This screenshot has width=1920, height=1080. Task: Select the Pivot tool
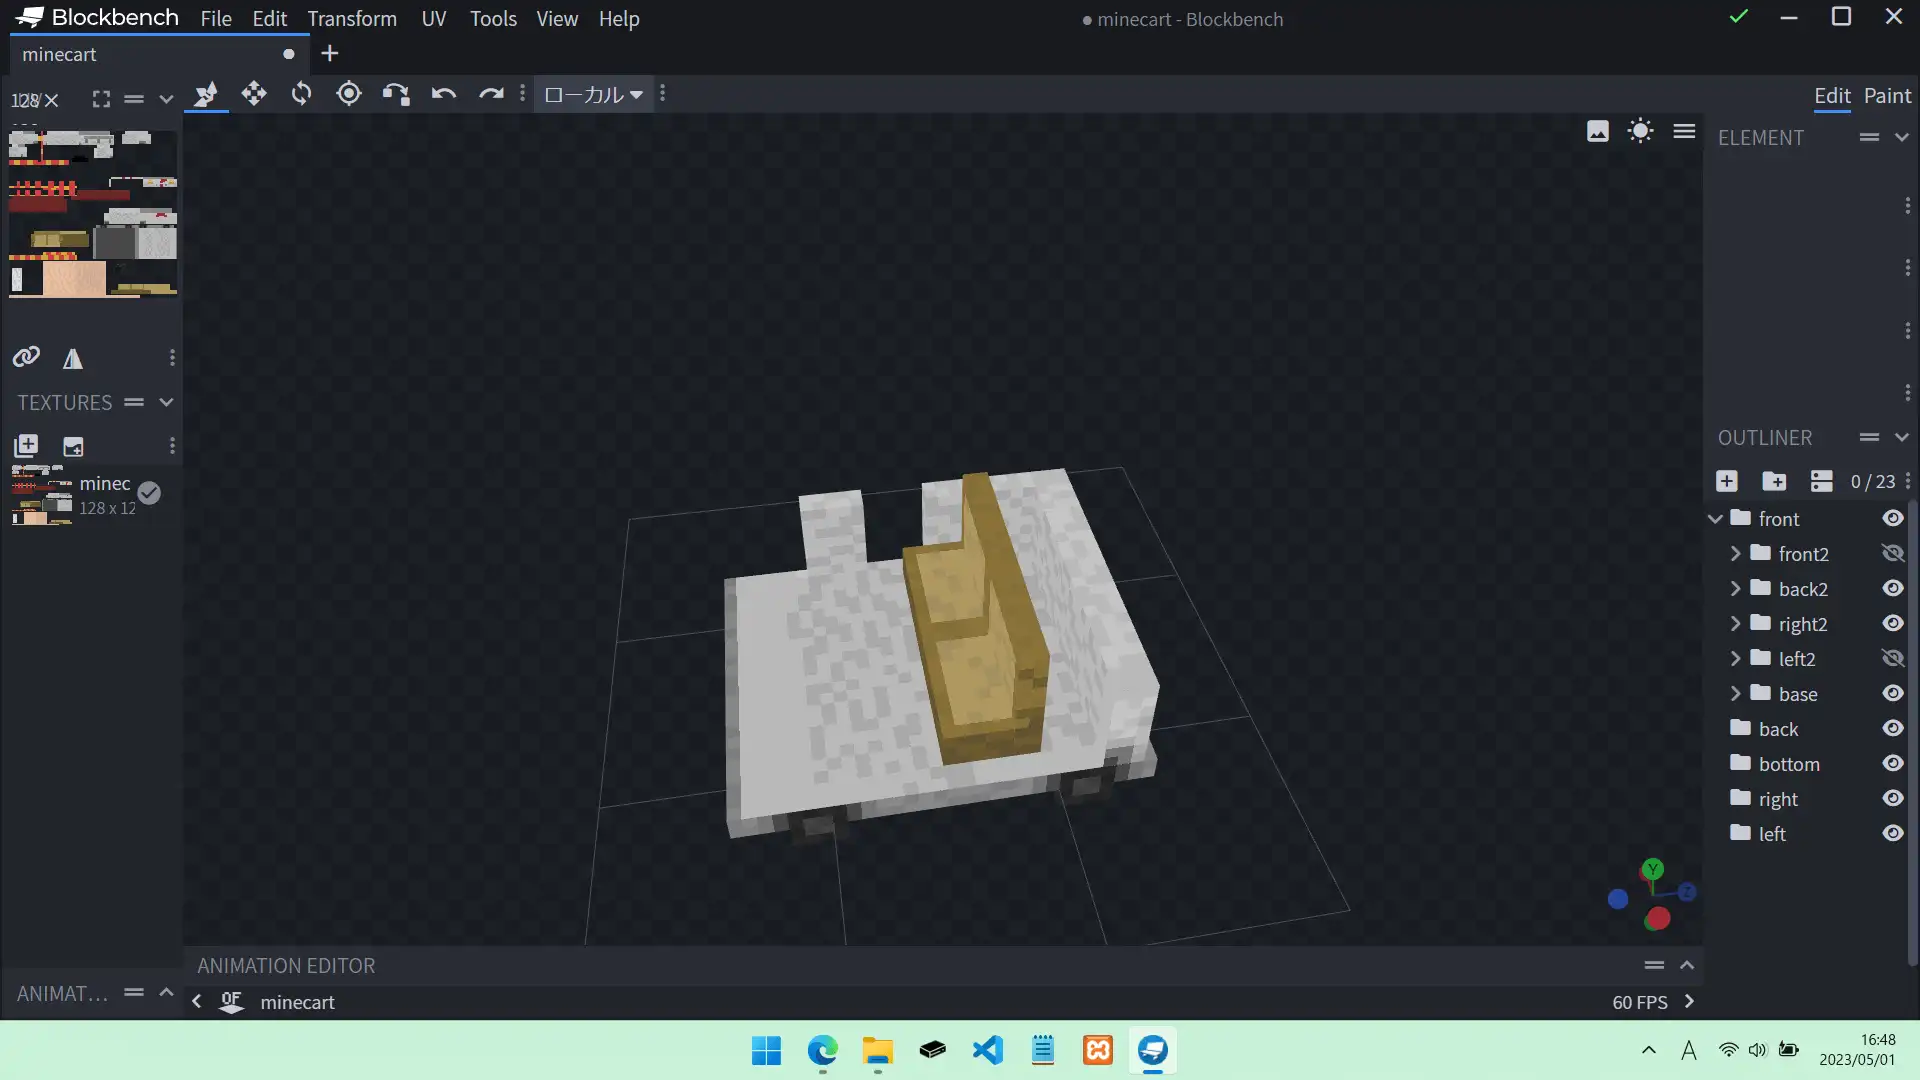(x=349, y=94)
